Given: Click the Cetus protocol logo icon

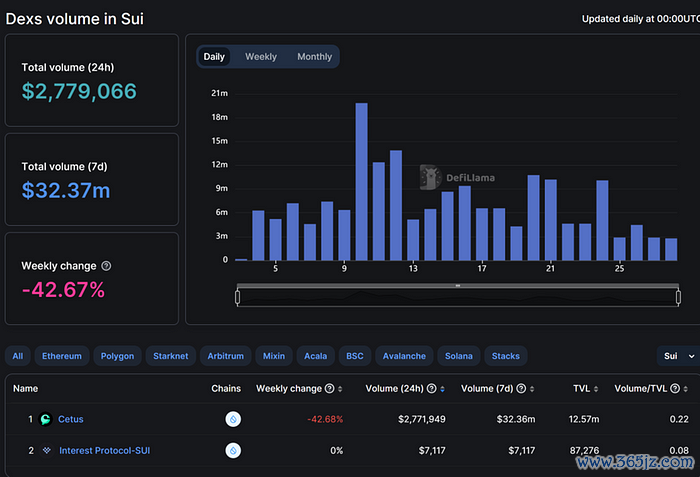Looking at the screenshot, I should click(x=46, y=419).
